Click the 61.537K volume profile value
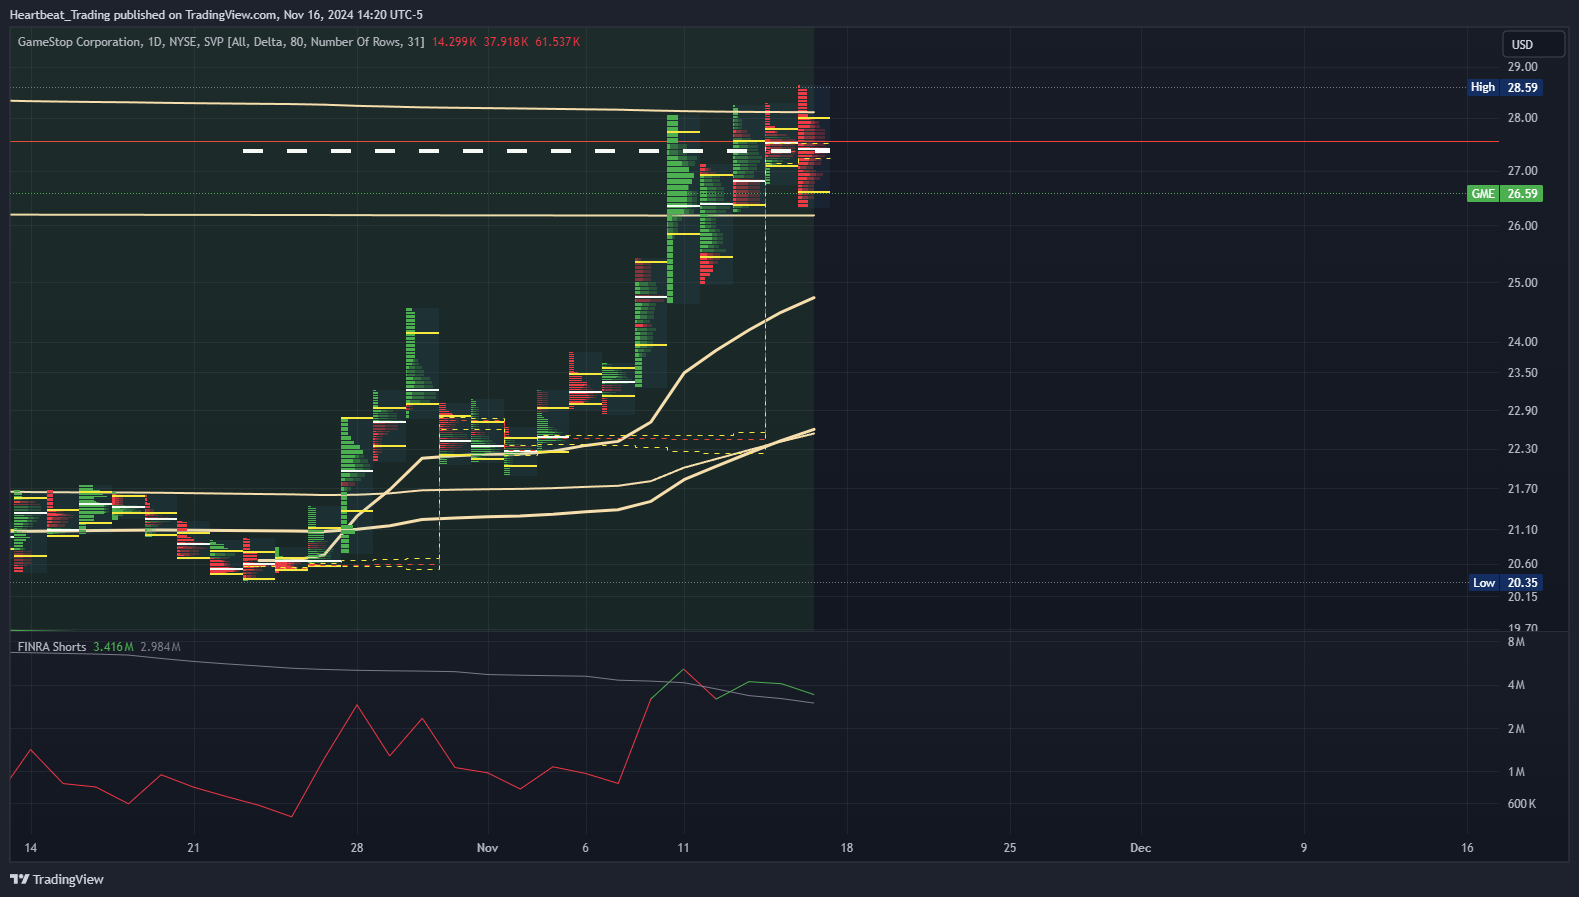 557,42
